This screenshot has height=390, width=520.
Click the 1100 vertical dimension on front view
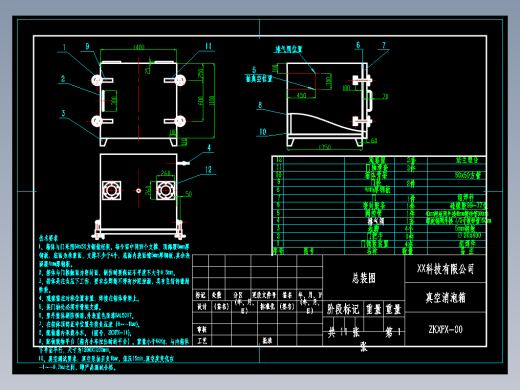pyautogui.click(x=212, y=100)
